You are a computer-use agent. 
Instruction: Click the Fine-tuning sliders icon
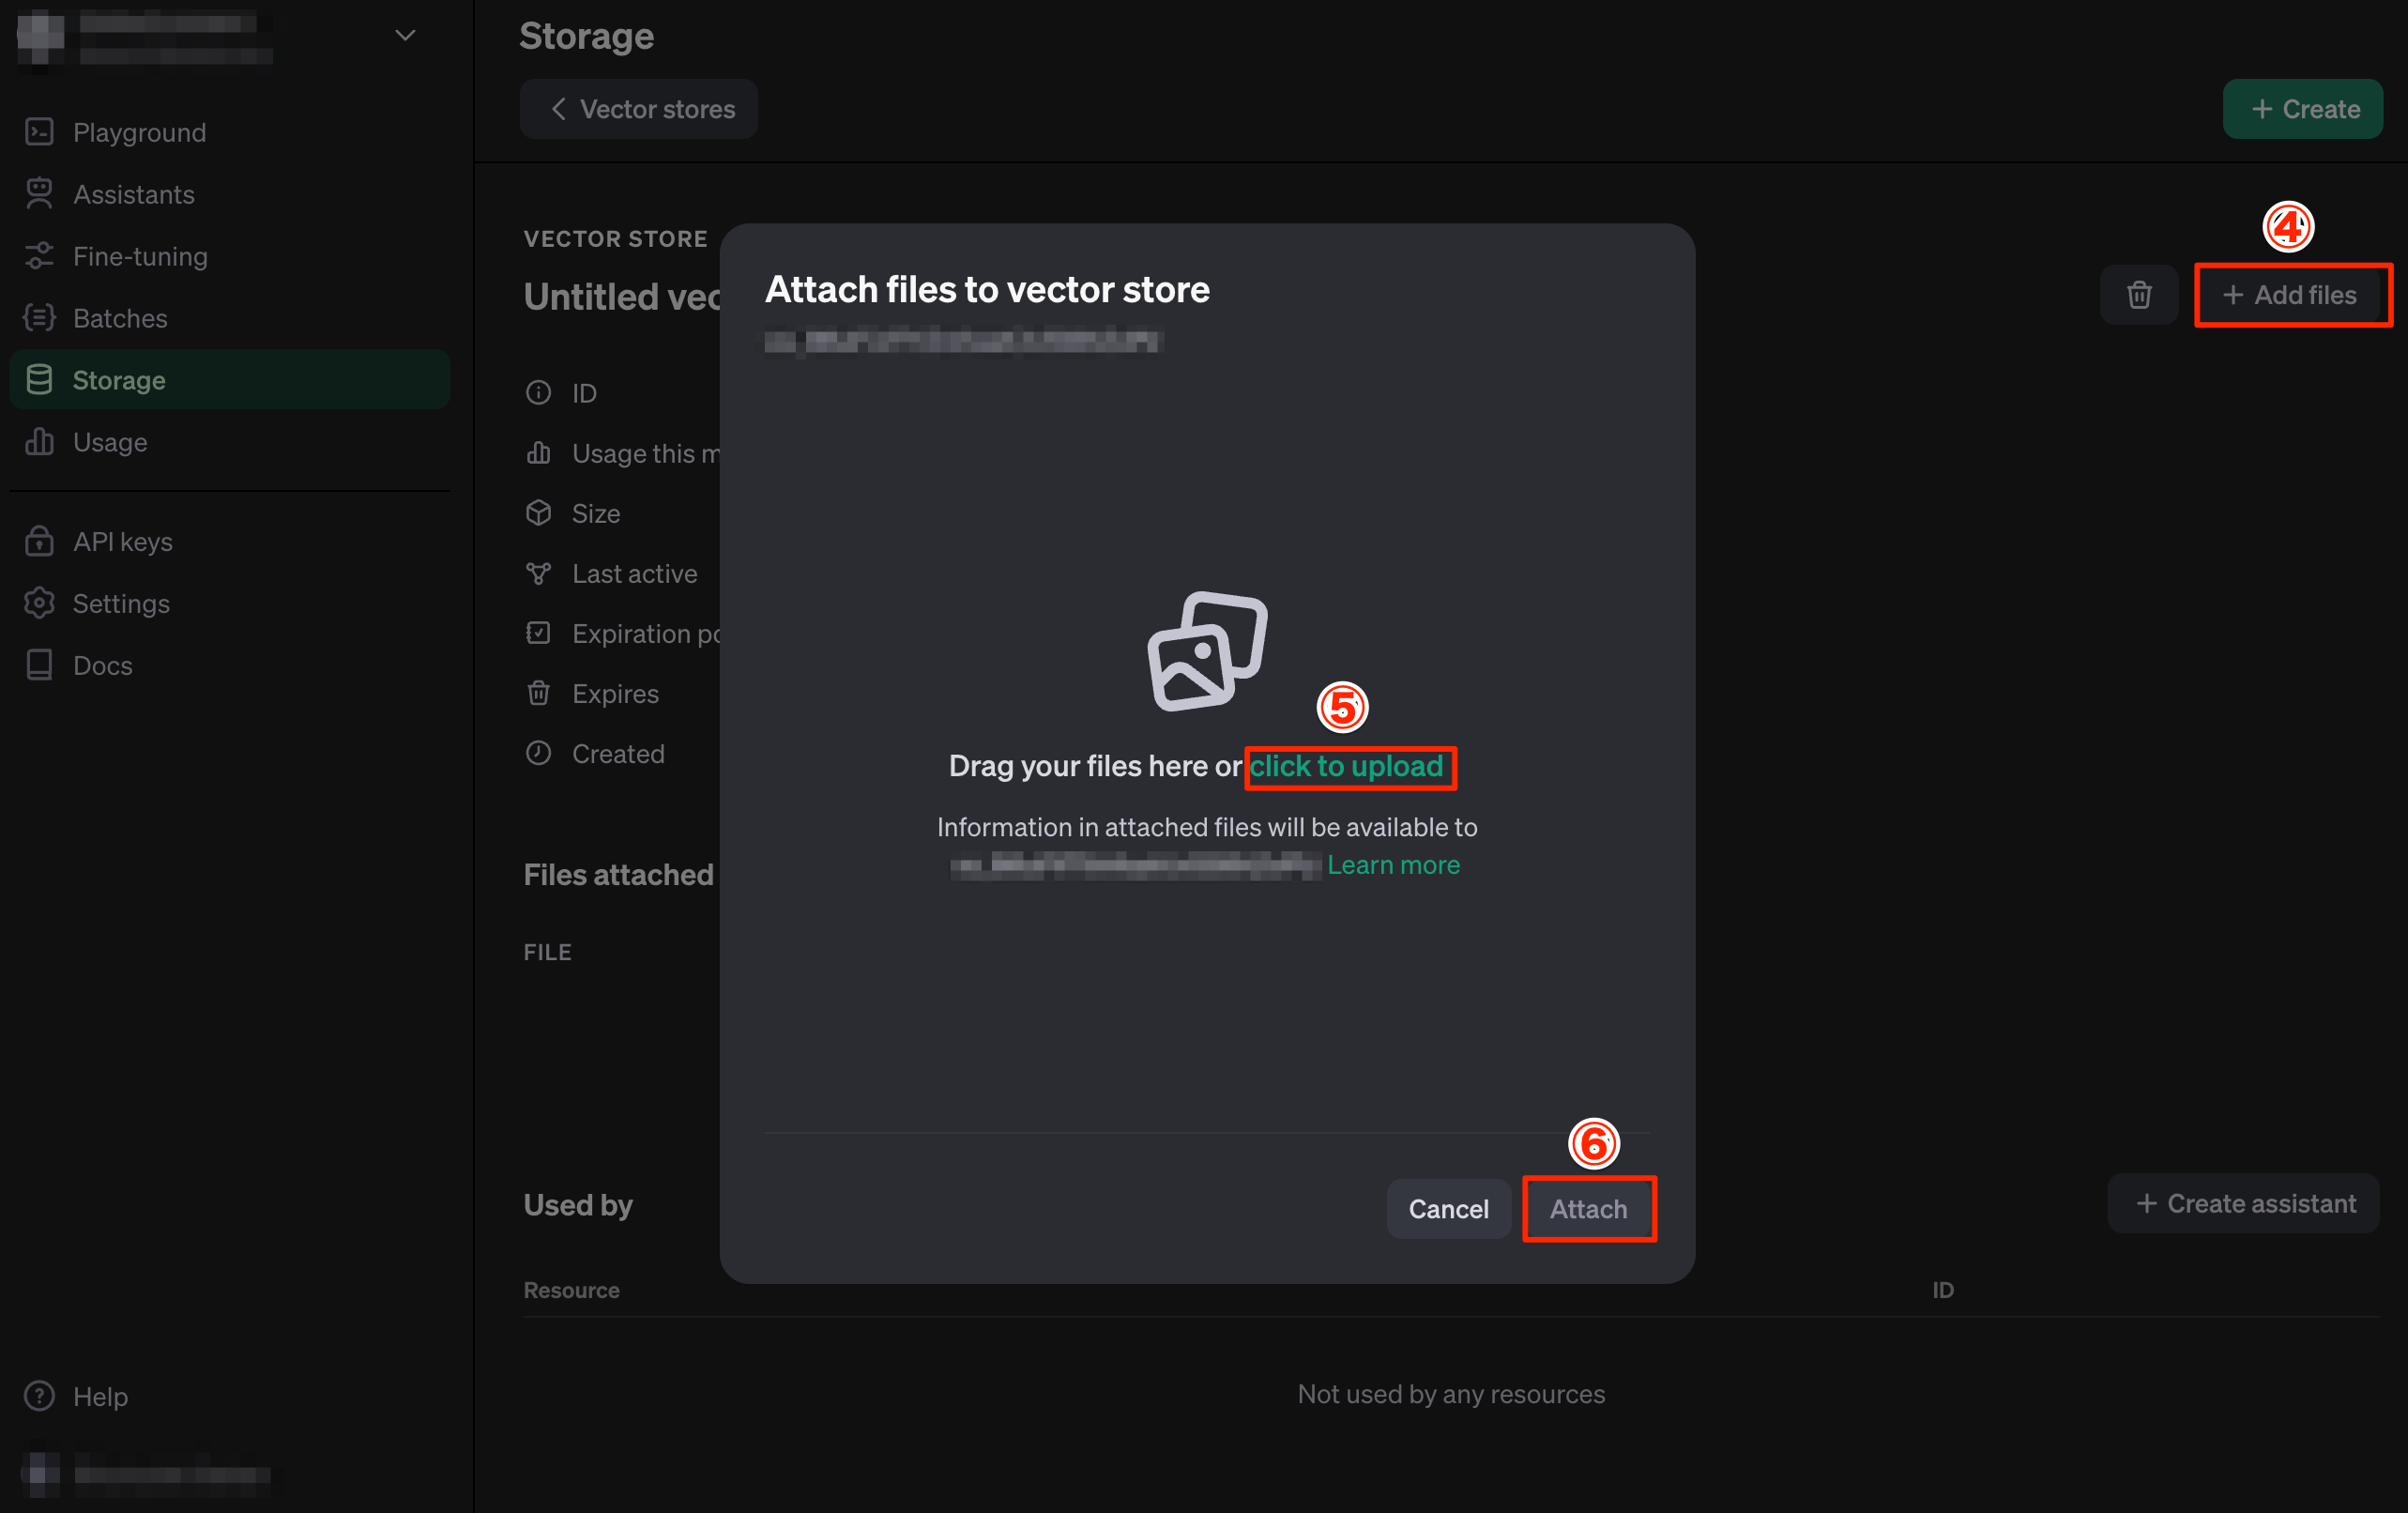coord(39,256)
